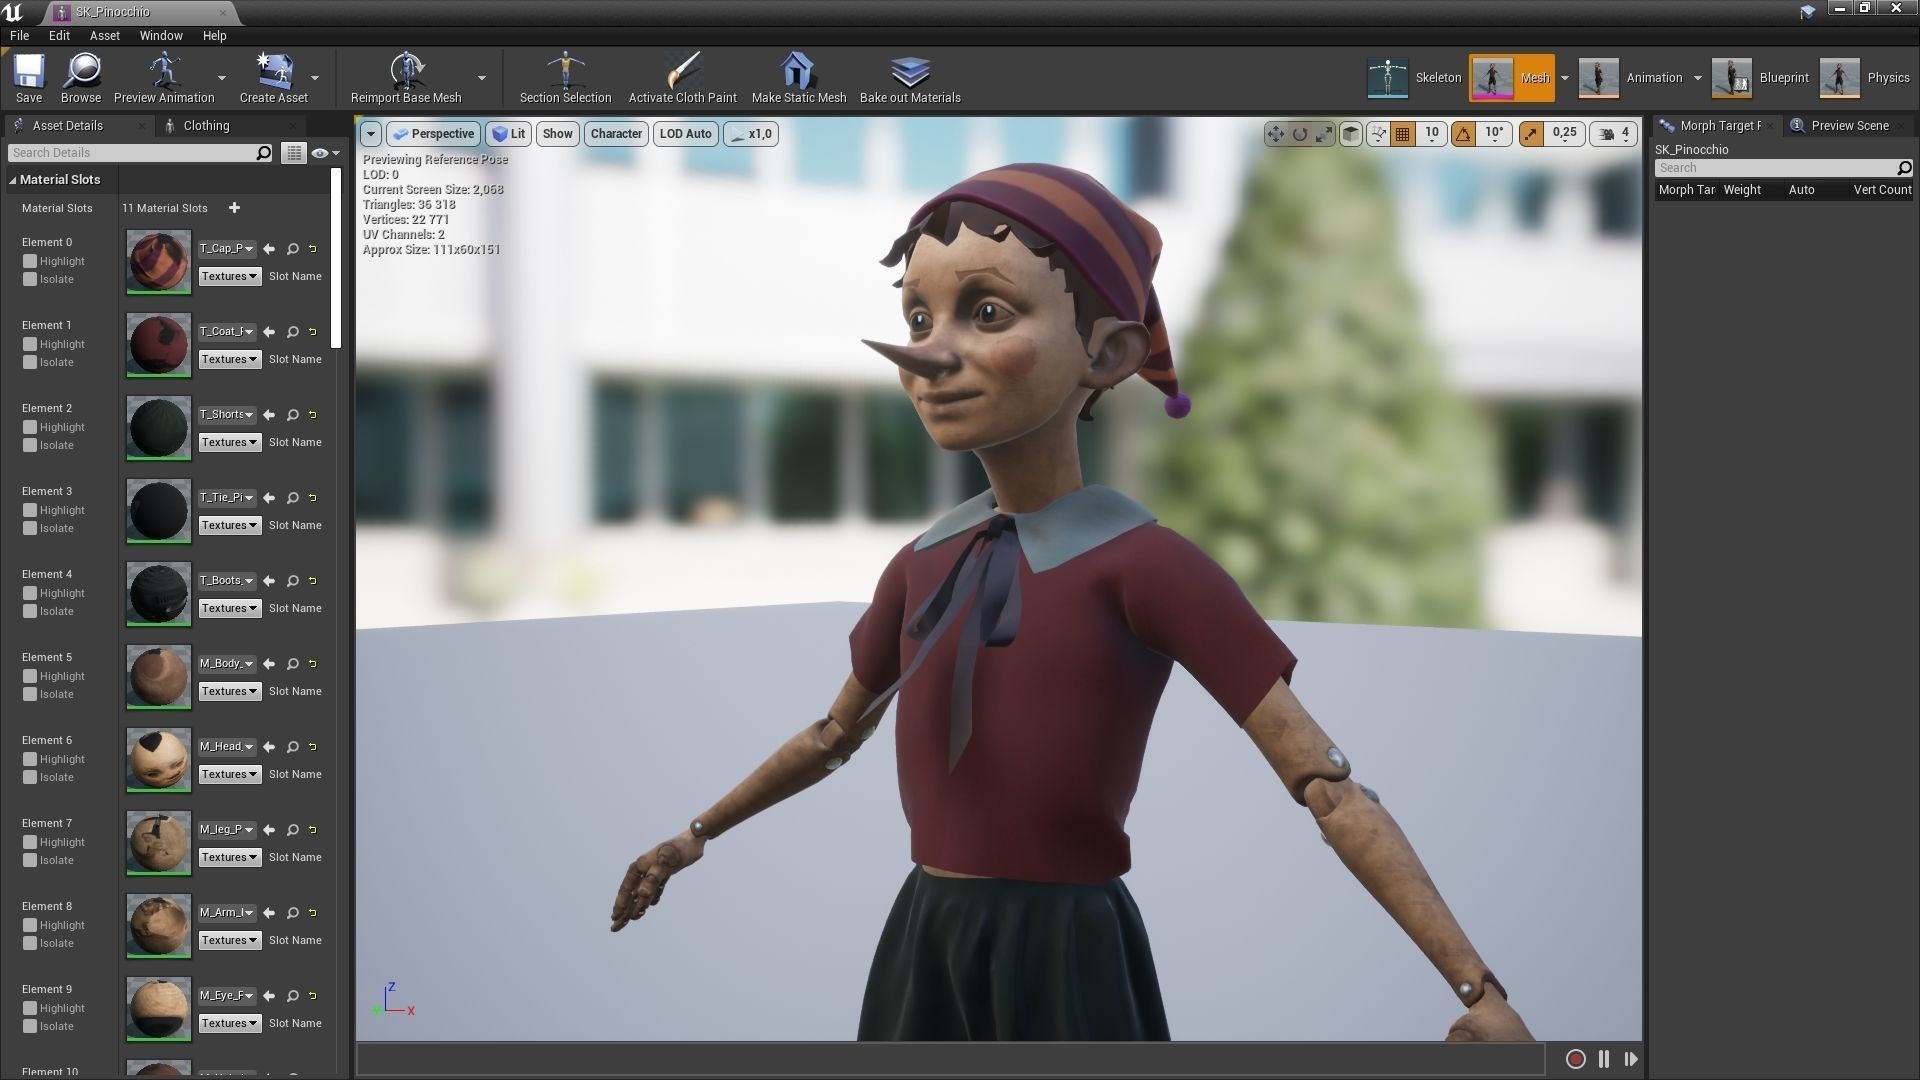Click the Morph Target search field
This screenshot has width=1920, height=1080.
(1776, 168)
